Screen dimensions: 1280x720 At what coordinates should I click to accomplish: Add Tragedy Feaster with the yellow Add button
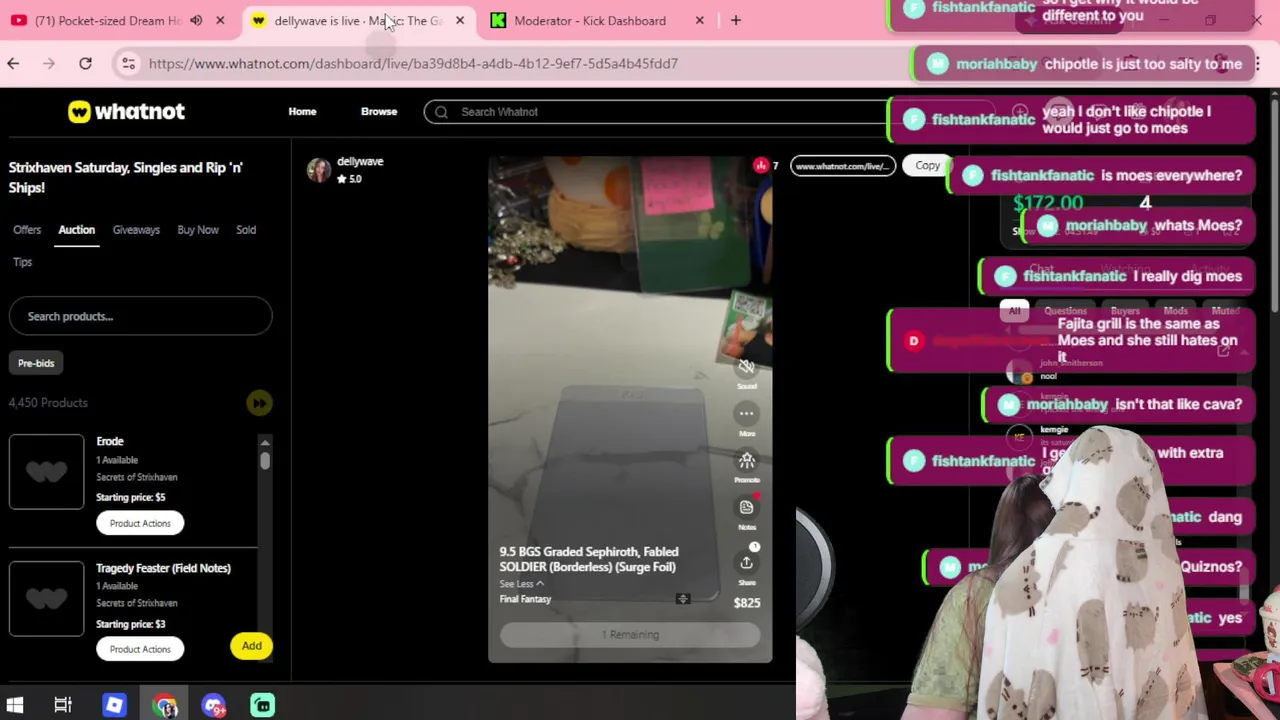coord(251,646)
